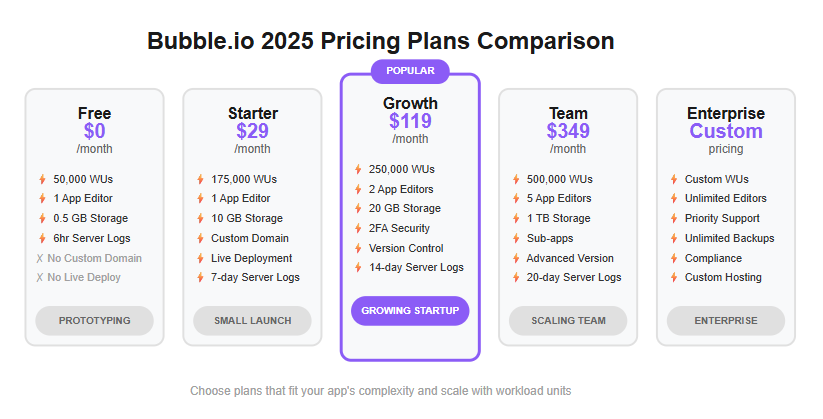Click the lightning icon beside Custom Domain in Starter

pos(200,239)
